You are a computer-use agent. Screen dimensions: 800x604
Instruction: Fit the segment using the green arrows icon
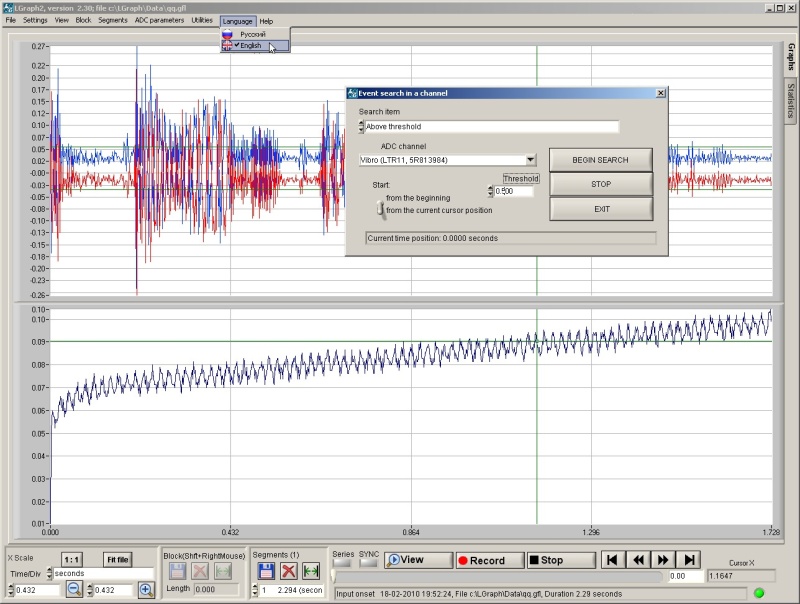(x=311, y=571)
